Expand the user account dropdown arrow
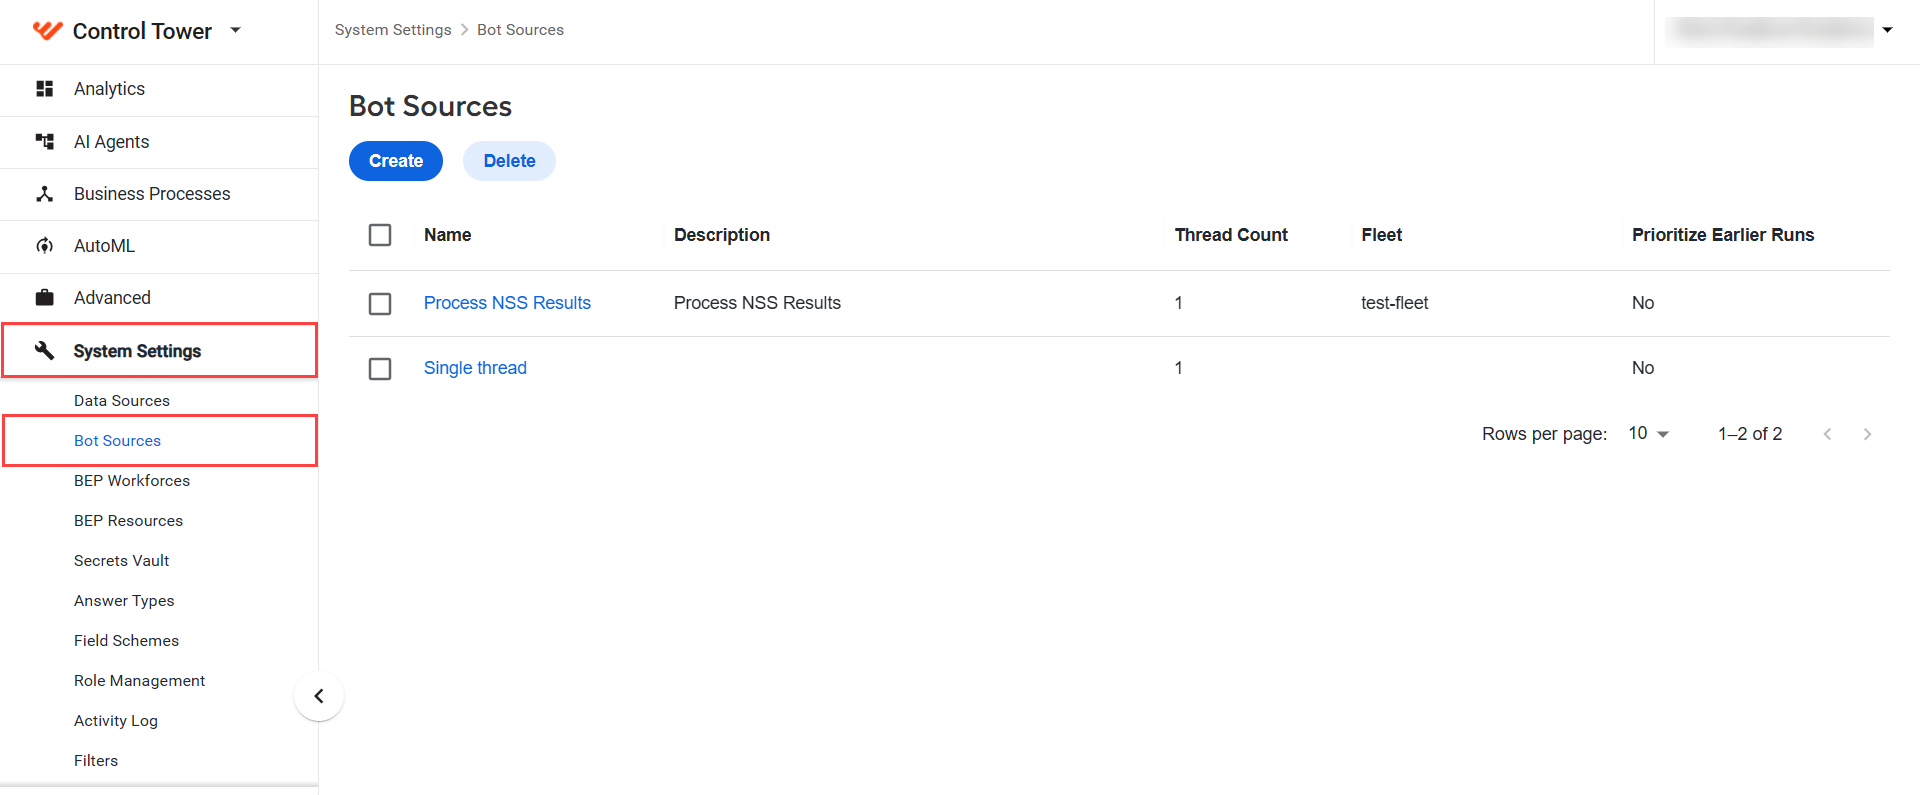Screen dimensions: 1920x795 coord(1887,30)
